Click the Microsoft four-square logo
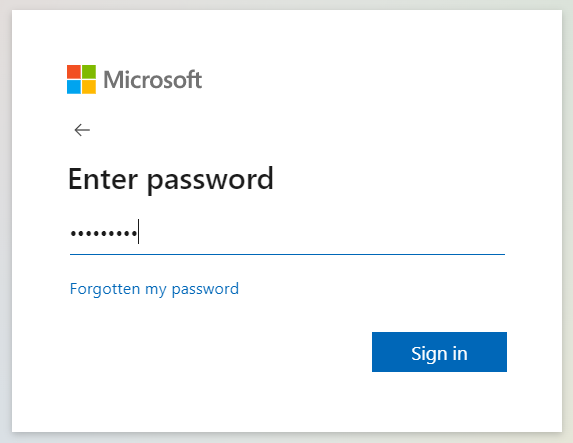The image size is (573, 443). [81, 79]
